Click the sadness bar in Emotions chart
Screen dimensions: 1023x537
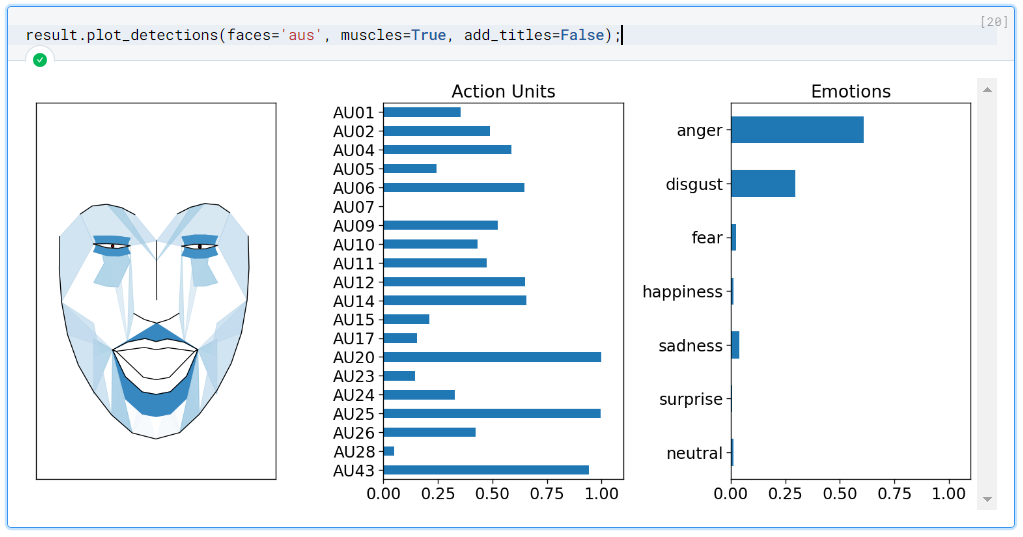pyautogui.click(x=735, y=345)
